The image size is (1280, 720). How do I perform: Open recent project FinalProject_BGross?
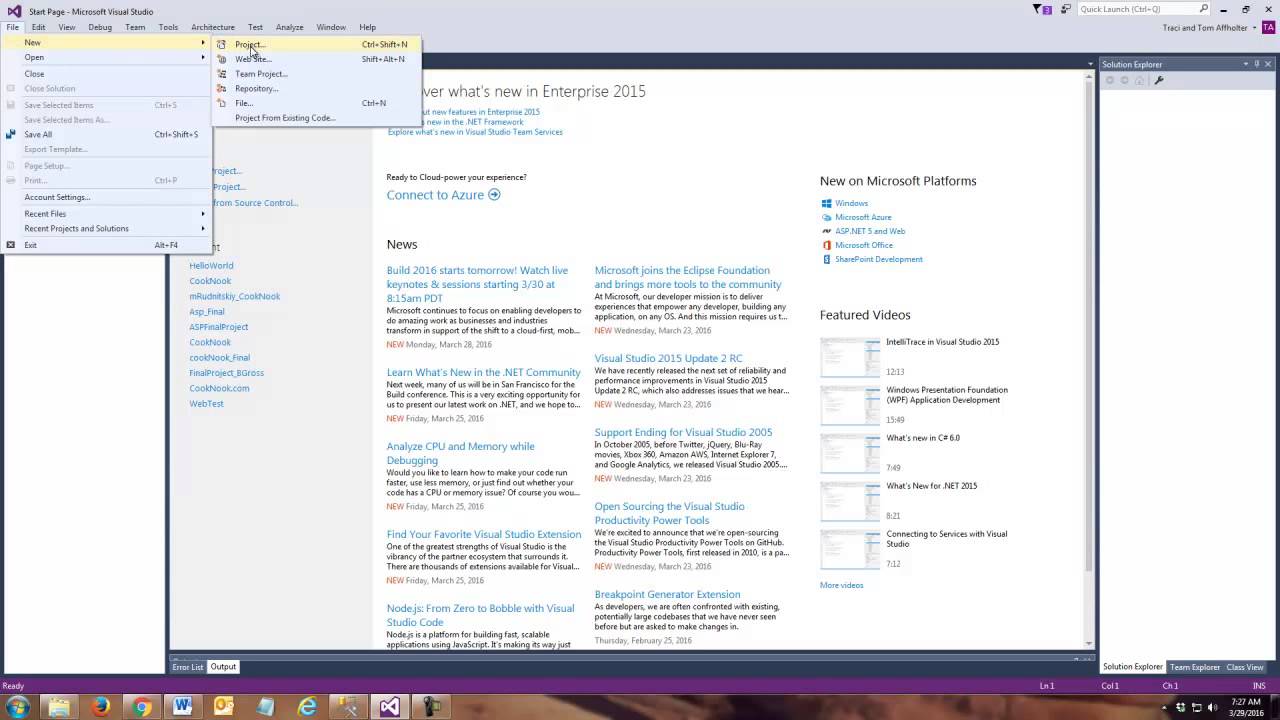[x=226, y=373]
